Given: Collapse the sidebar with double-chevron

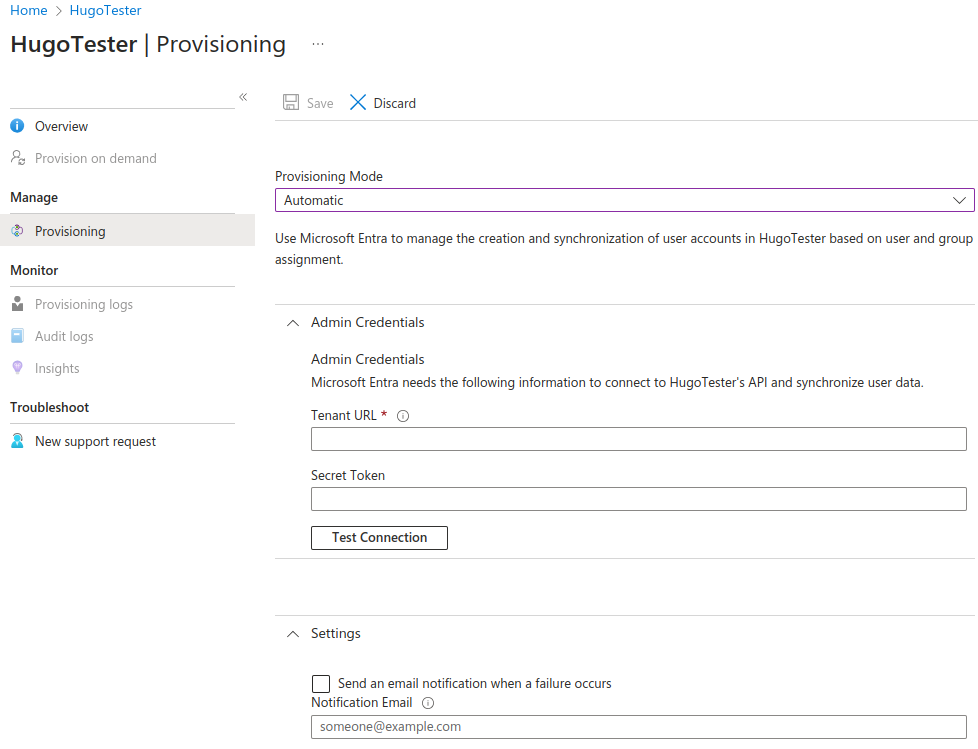Looking at the screenshot, I should point(243,97).
